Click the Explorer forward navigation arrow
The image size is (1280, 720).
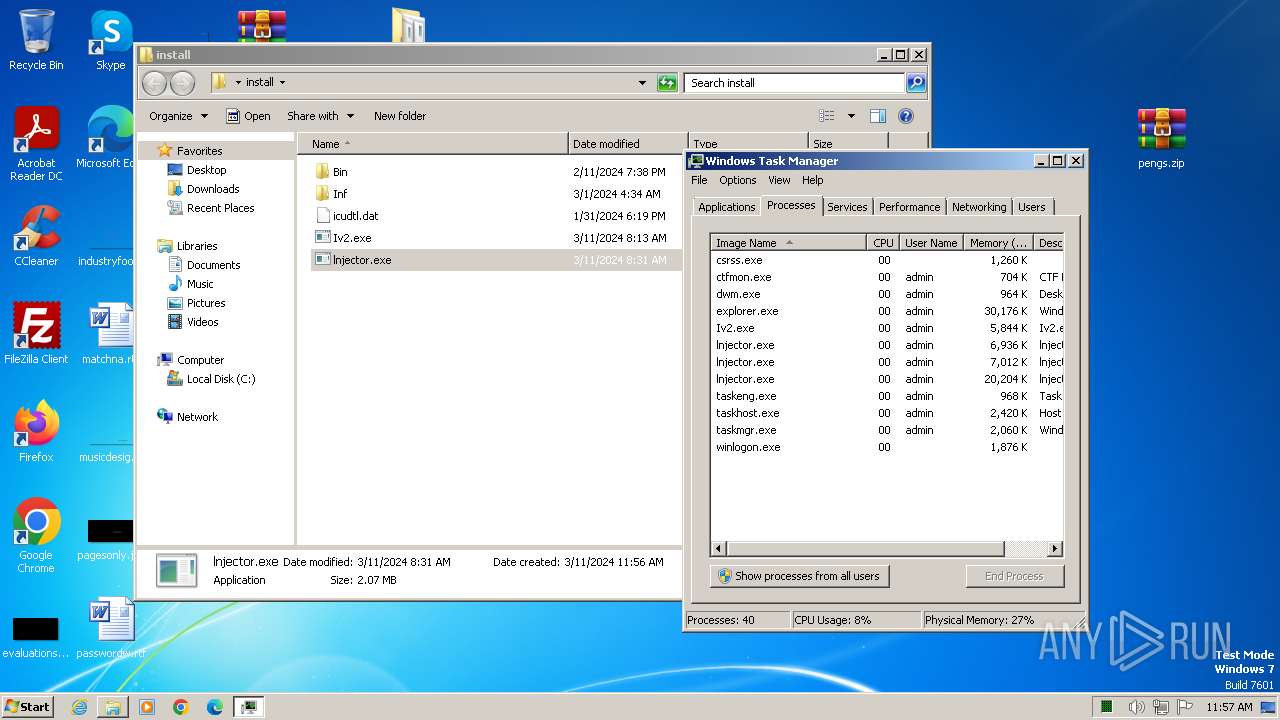(x=182, y=83)
